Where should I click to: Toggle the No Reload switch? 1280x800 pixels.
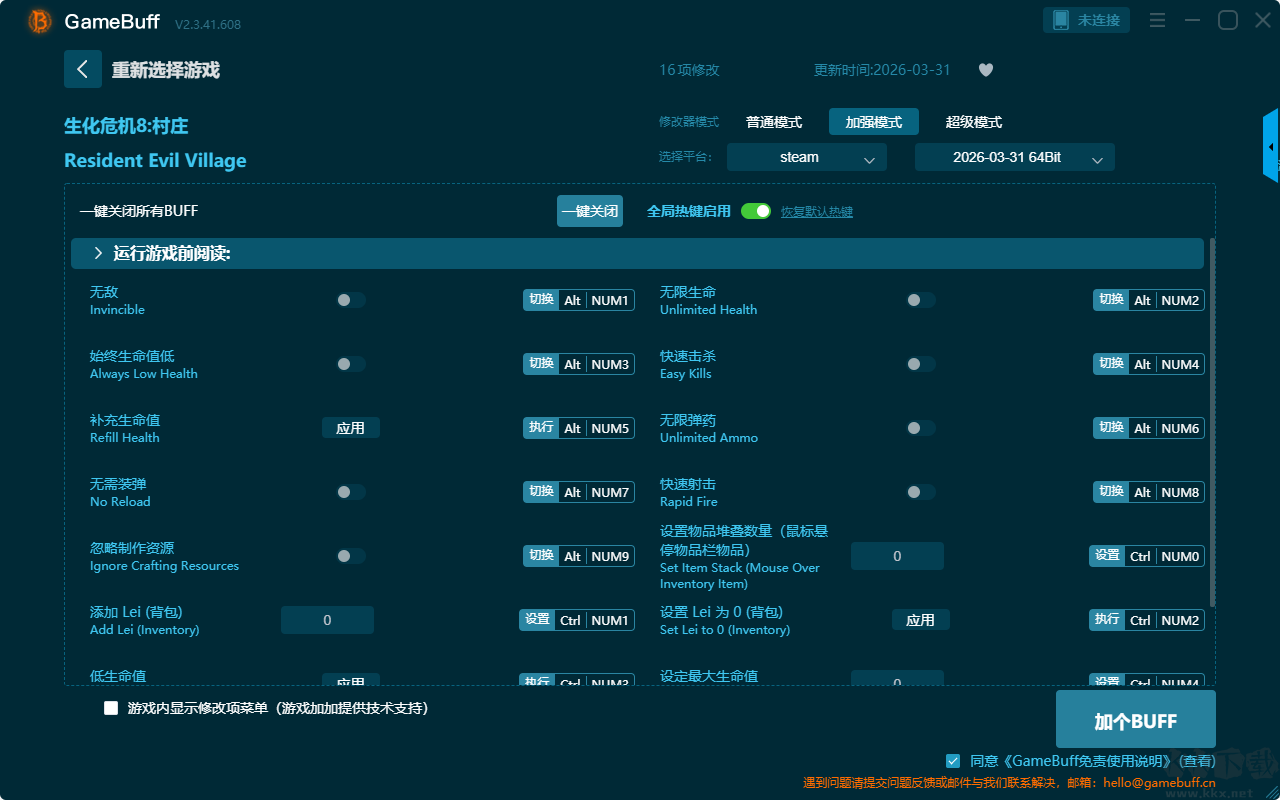coord(350,492)
